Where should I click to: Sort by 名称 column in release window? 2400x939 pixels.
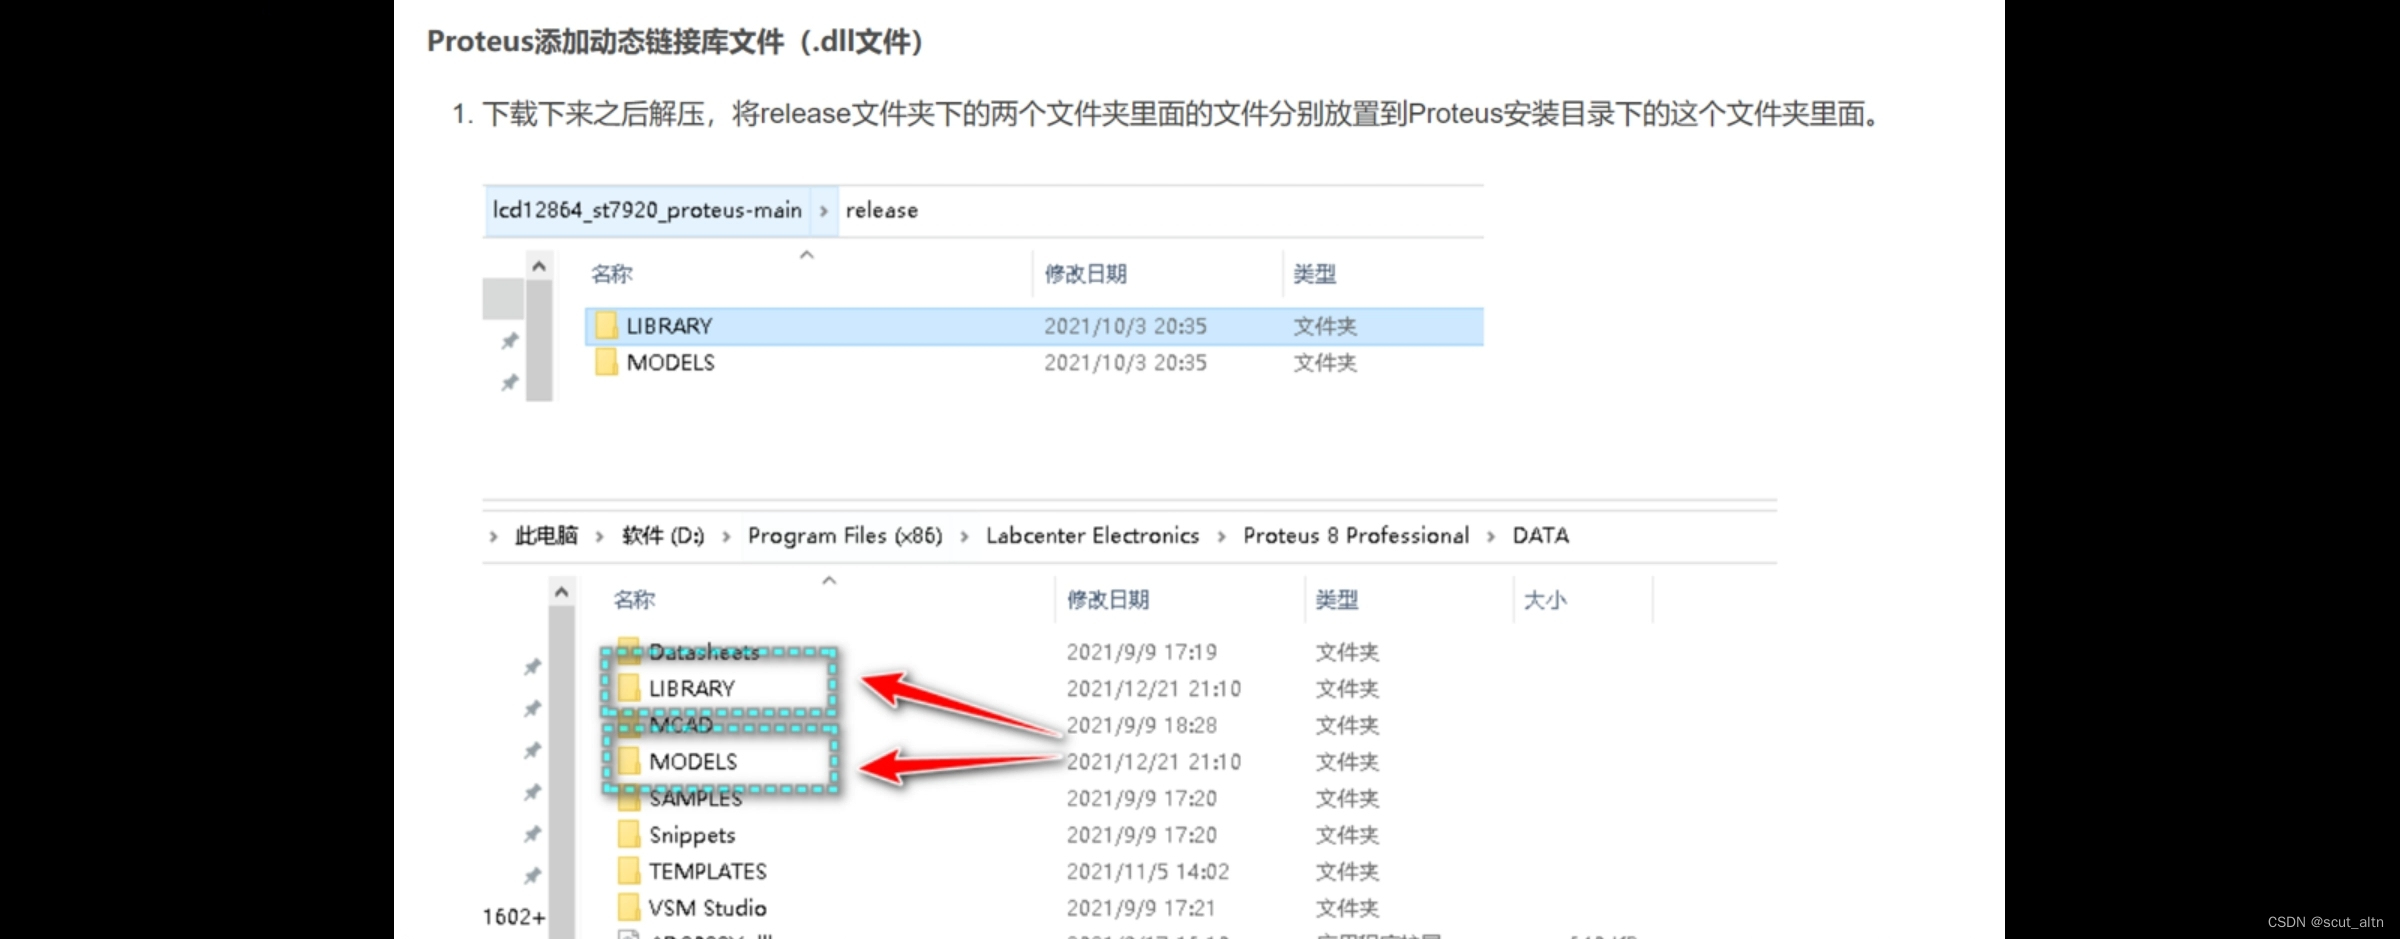[612, 274]
